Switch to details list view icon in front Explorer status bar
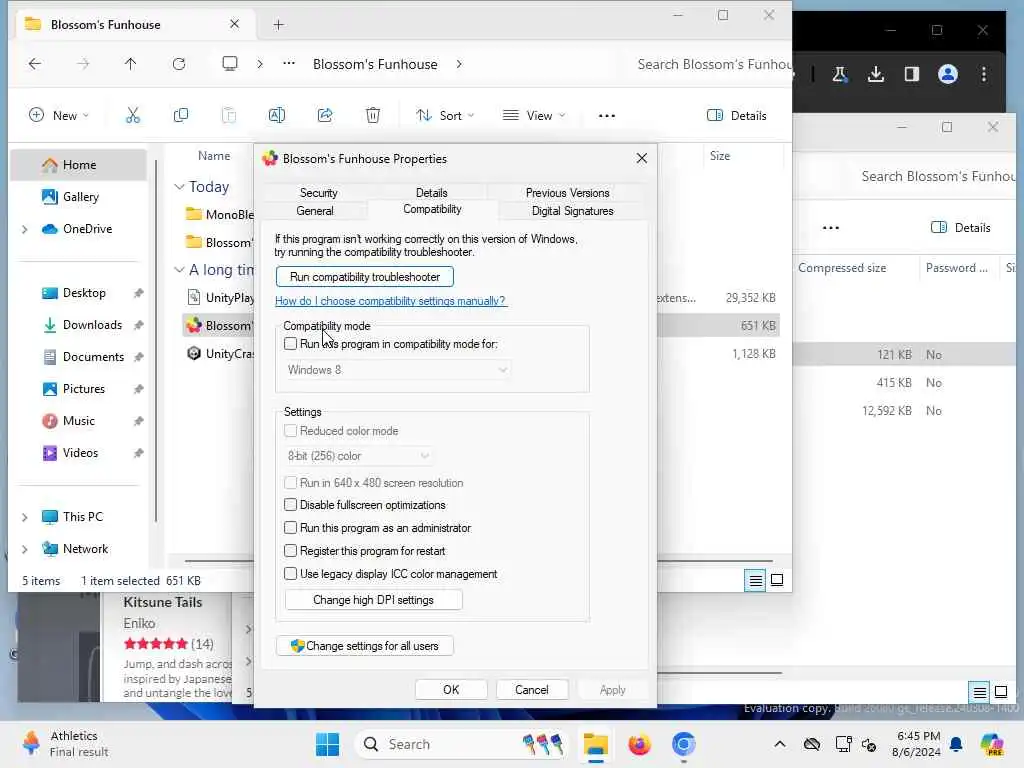This screenshot has width=1024, height=768. (x=756, y=580)
